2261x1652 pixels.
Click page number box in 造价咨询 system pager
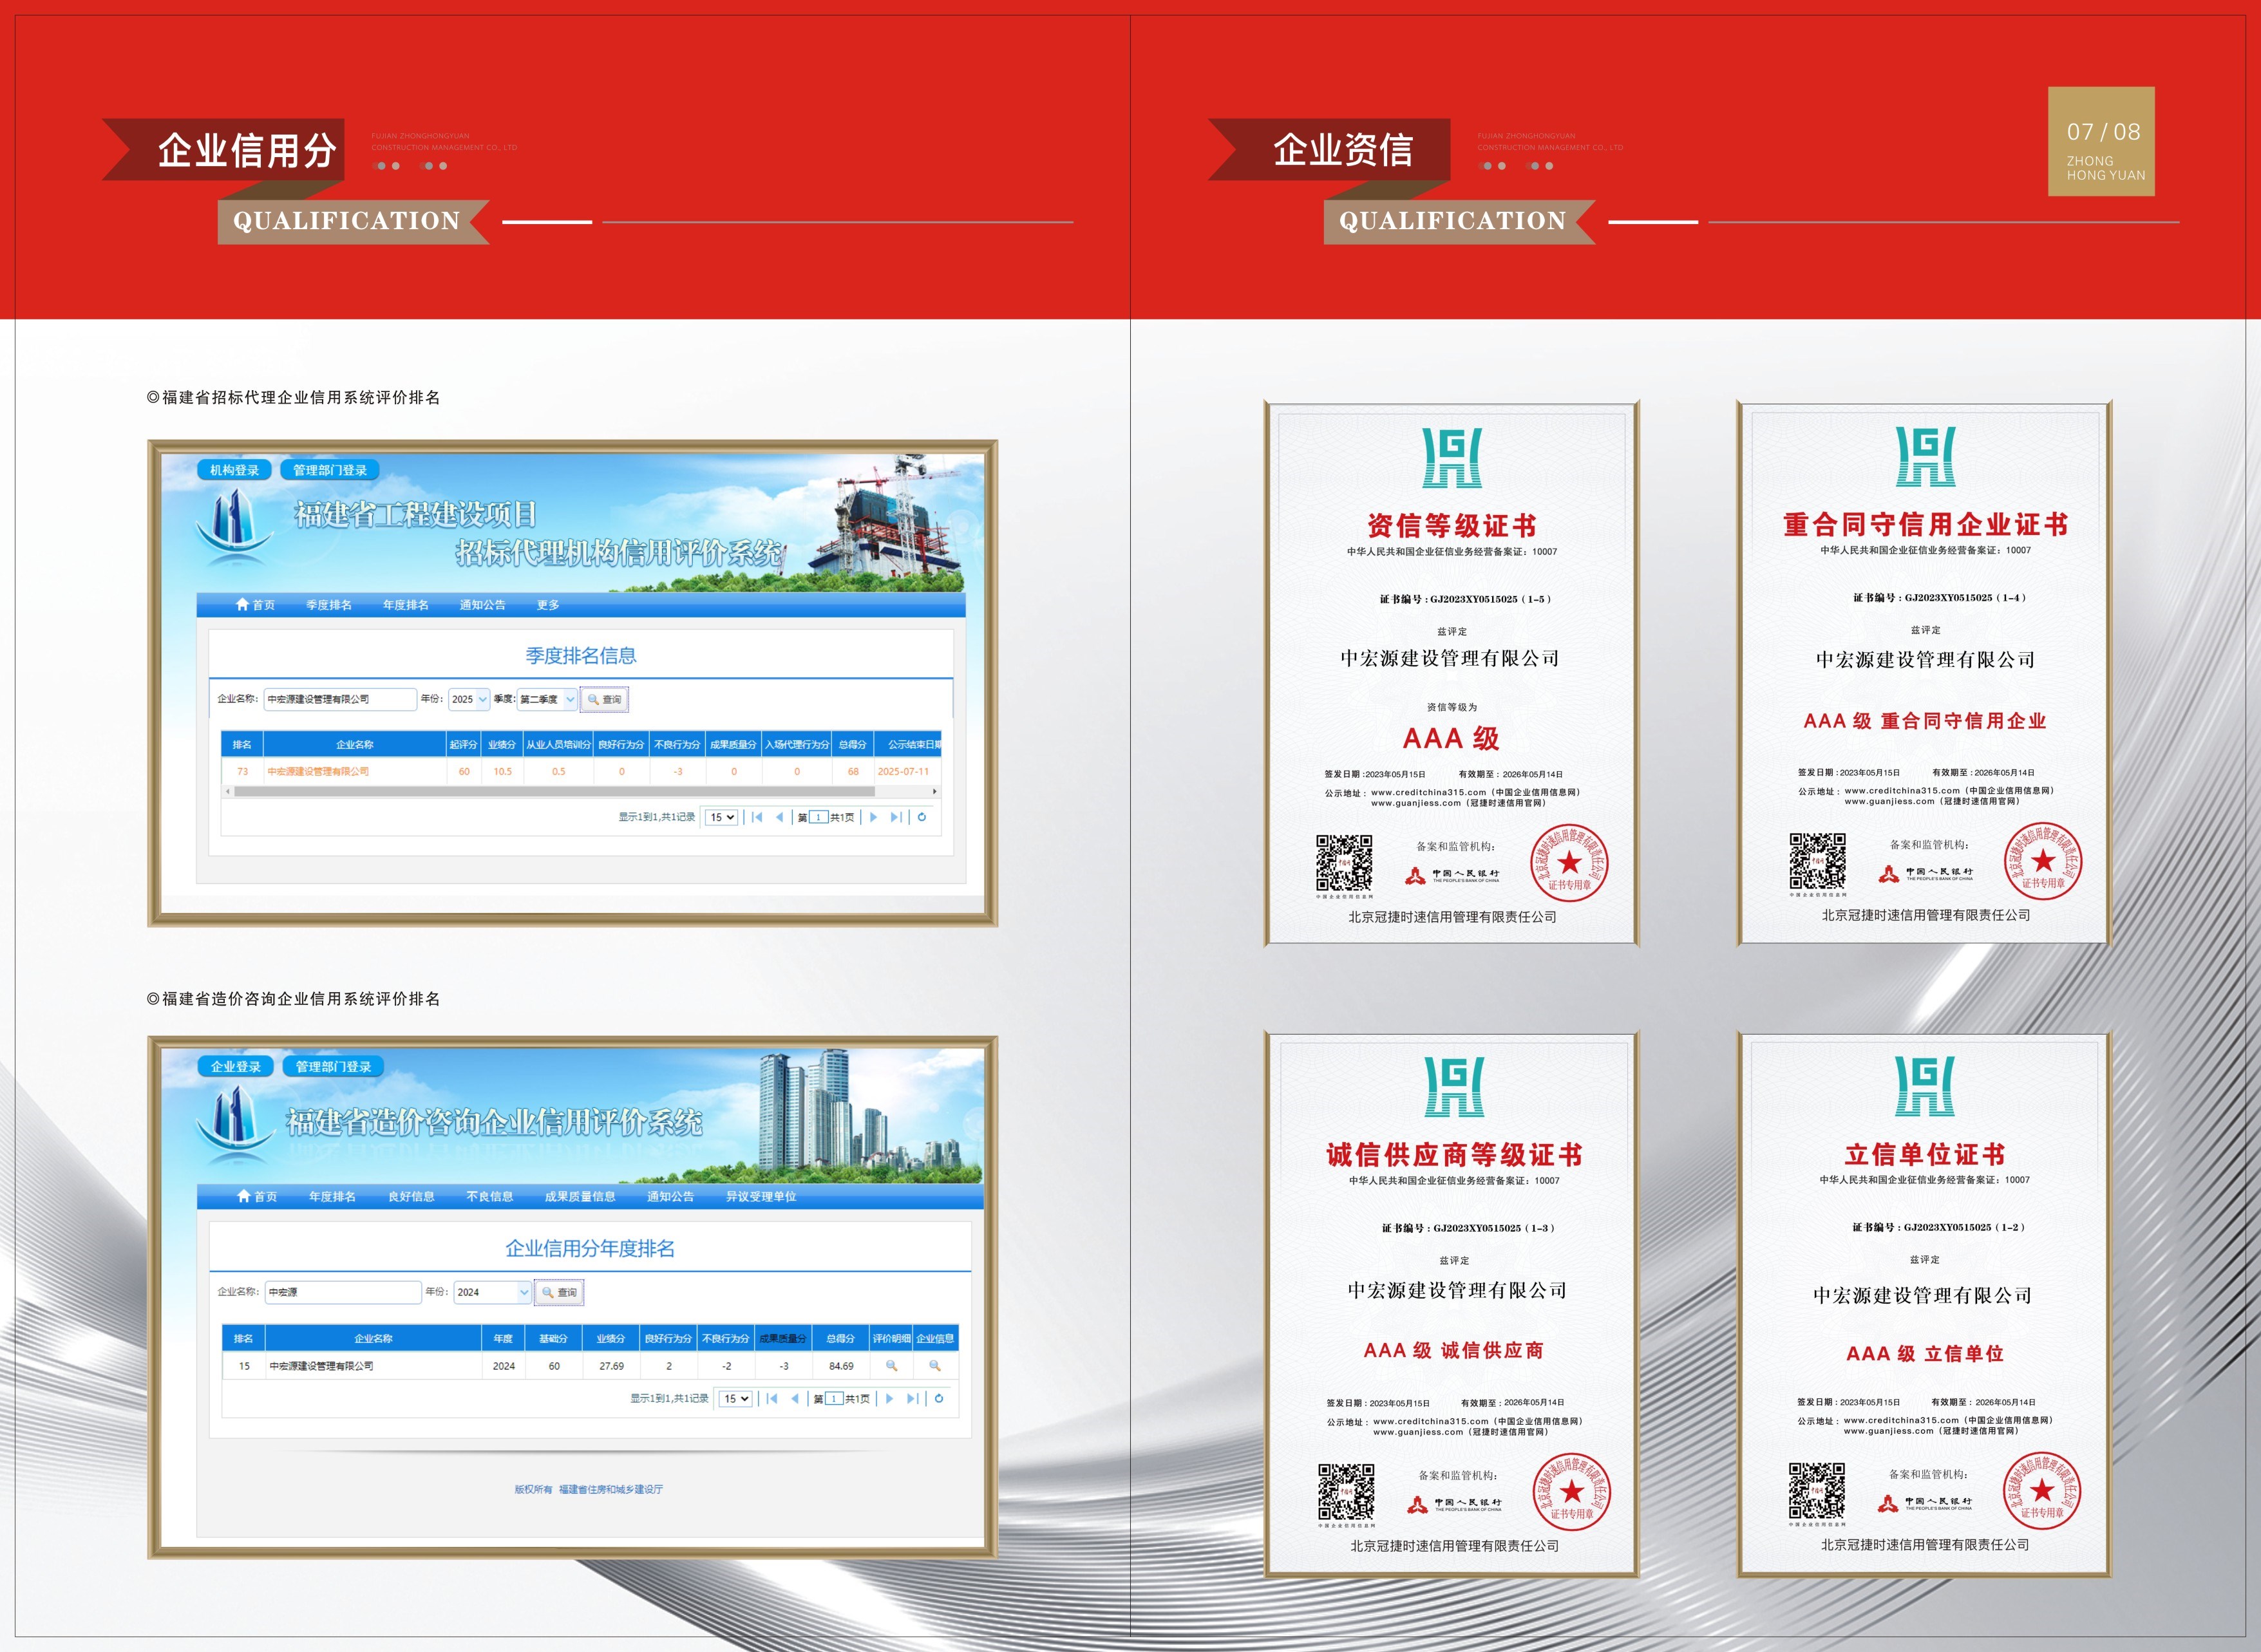point(833,1398)
